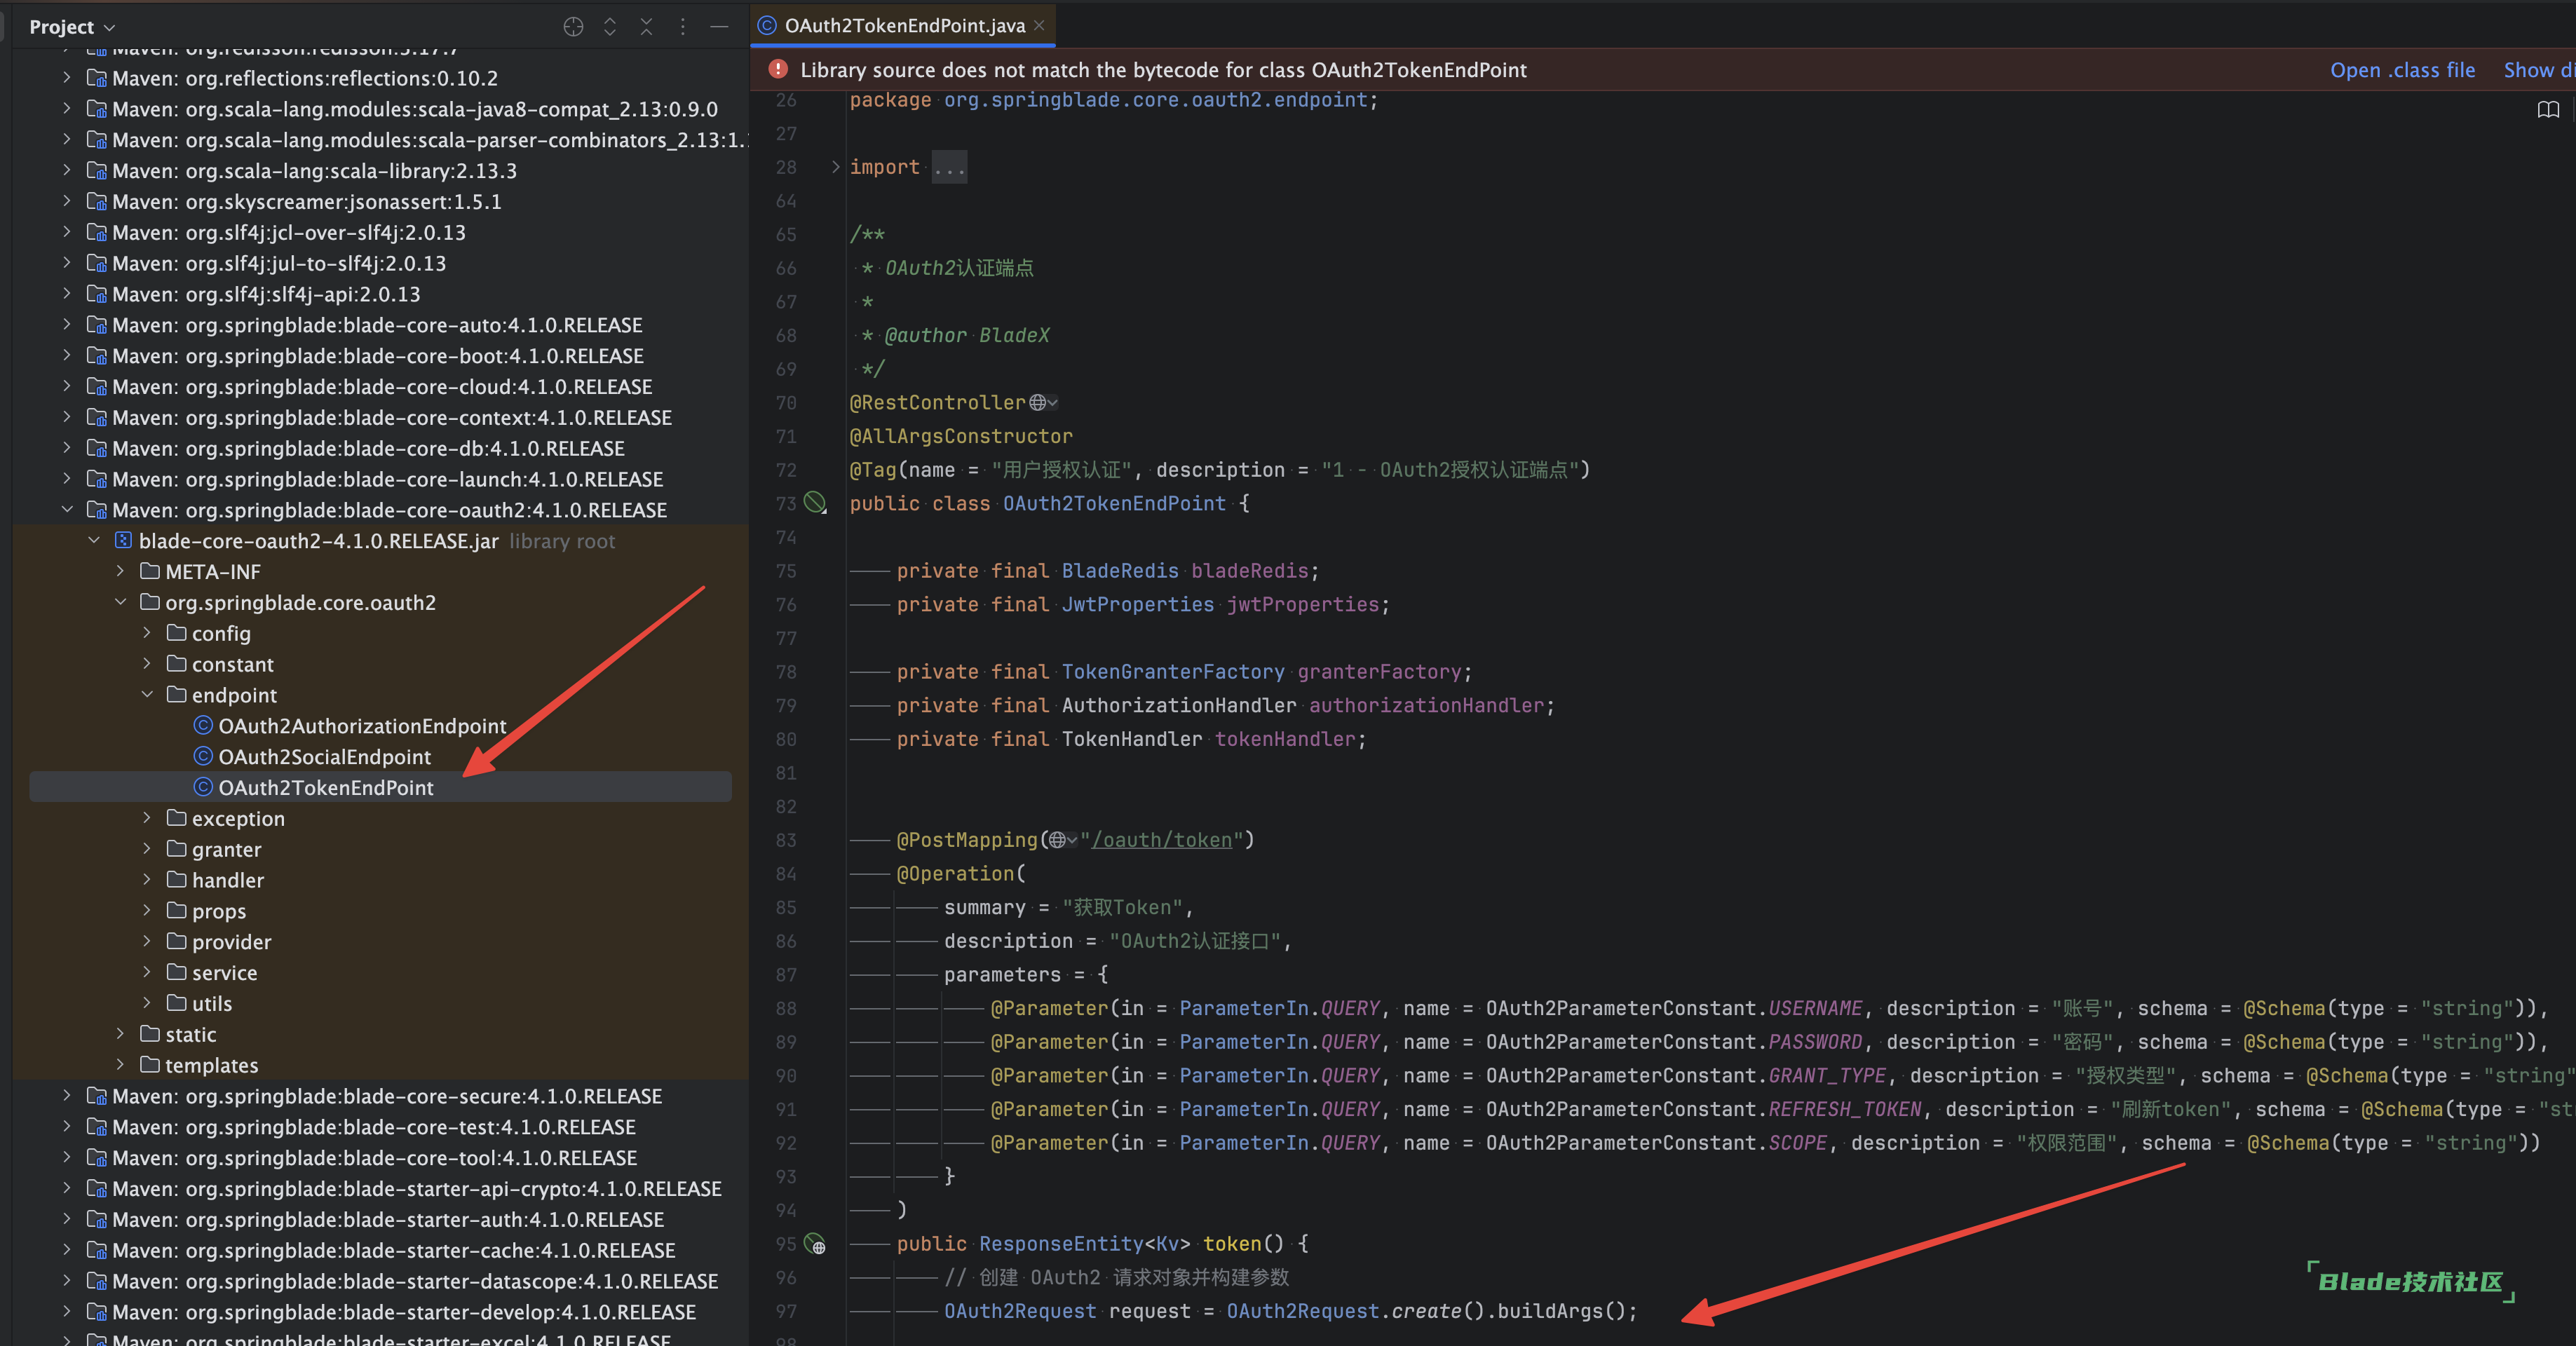2576x1346 pixels.
Task: Click line number 83 in gutter
Action: click(786, 840)
